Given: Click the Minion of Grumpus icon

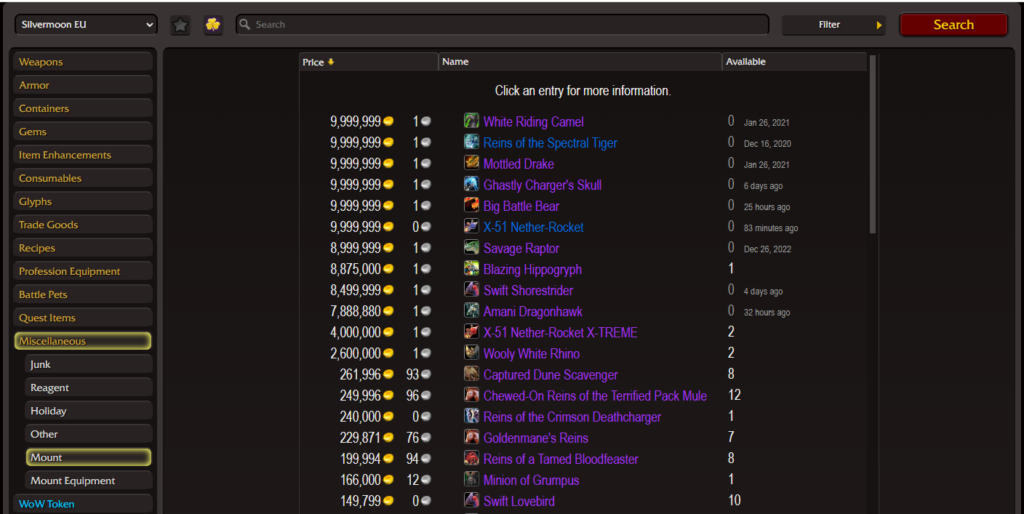Looking at the screenshot, I should pyautogui.click(x=472, y=479).
